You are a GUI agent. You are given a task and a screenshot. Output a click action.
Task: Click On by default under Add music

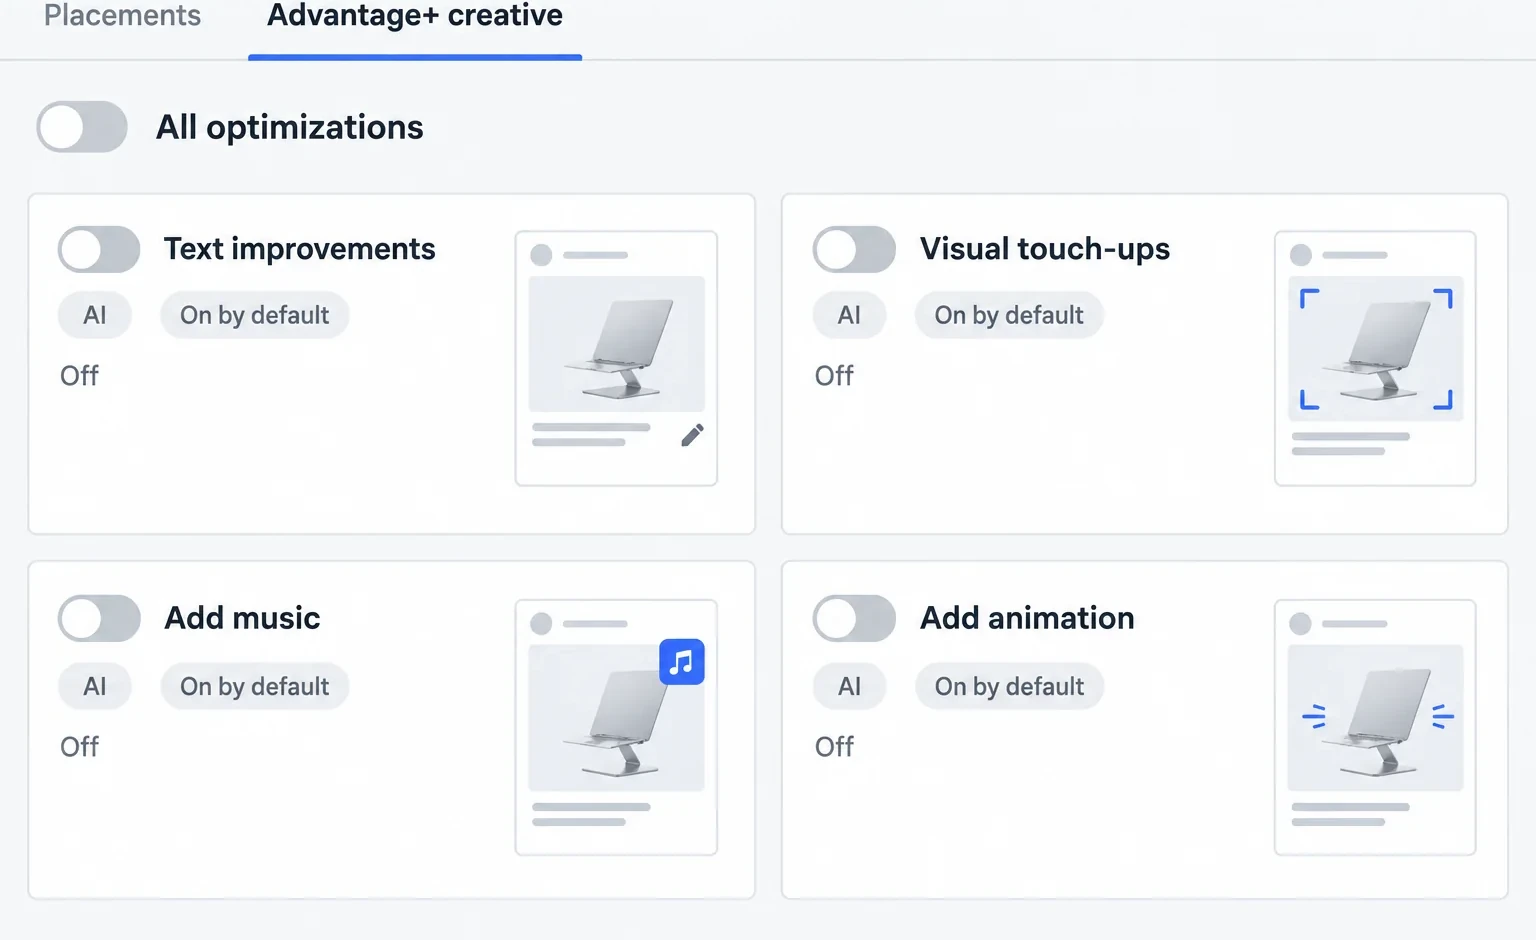tap(255, 686)
